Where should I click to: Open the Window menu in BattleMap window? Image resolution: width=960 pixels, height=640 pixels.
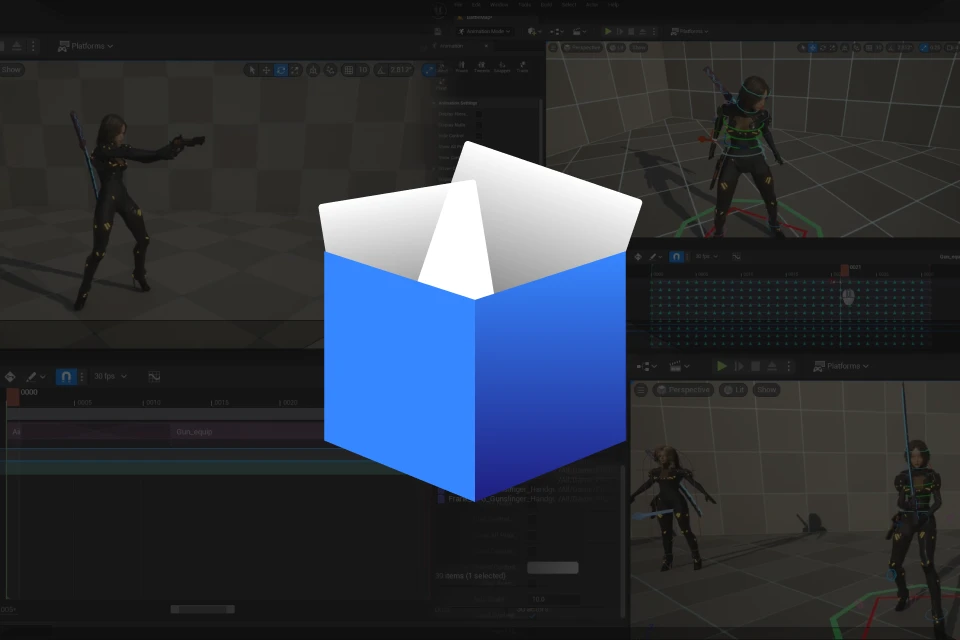click(x=499, y=5)
